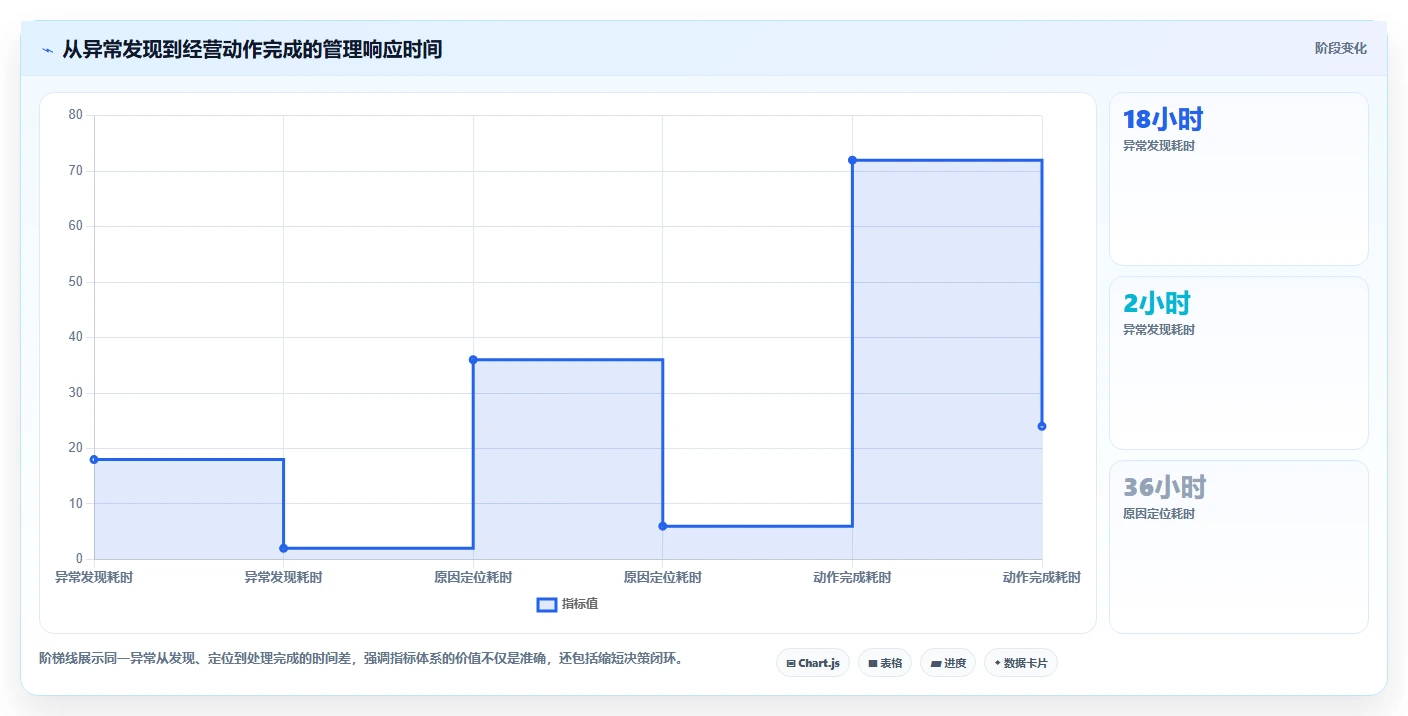Click the 指标值 legend text
Viewport: 1408px width, 716px height.
[x=580, y=604]
